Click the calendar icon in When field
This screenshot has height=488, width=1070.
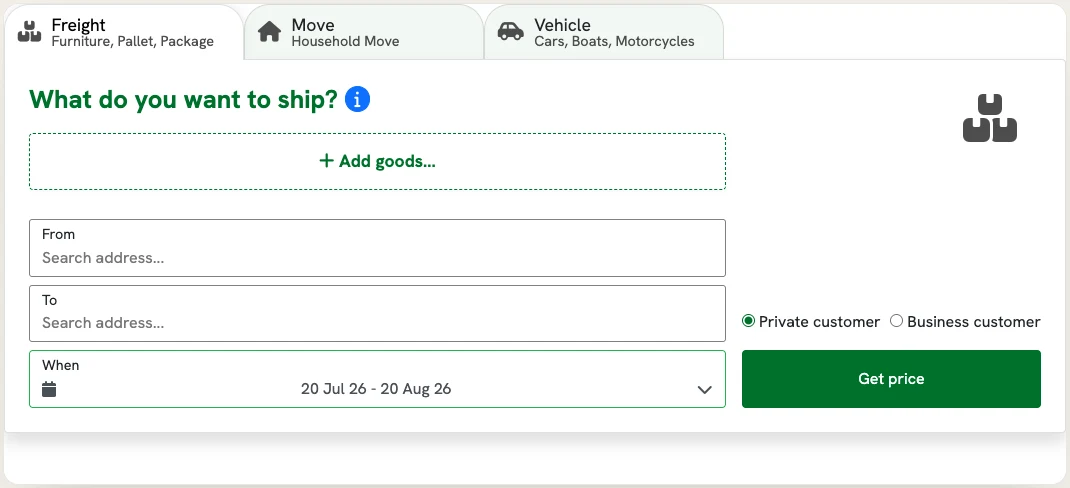pos(49,390)
